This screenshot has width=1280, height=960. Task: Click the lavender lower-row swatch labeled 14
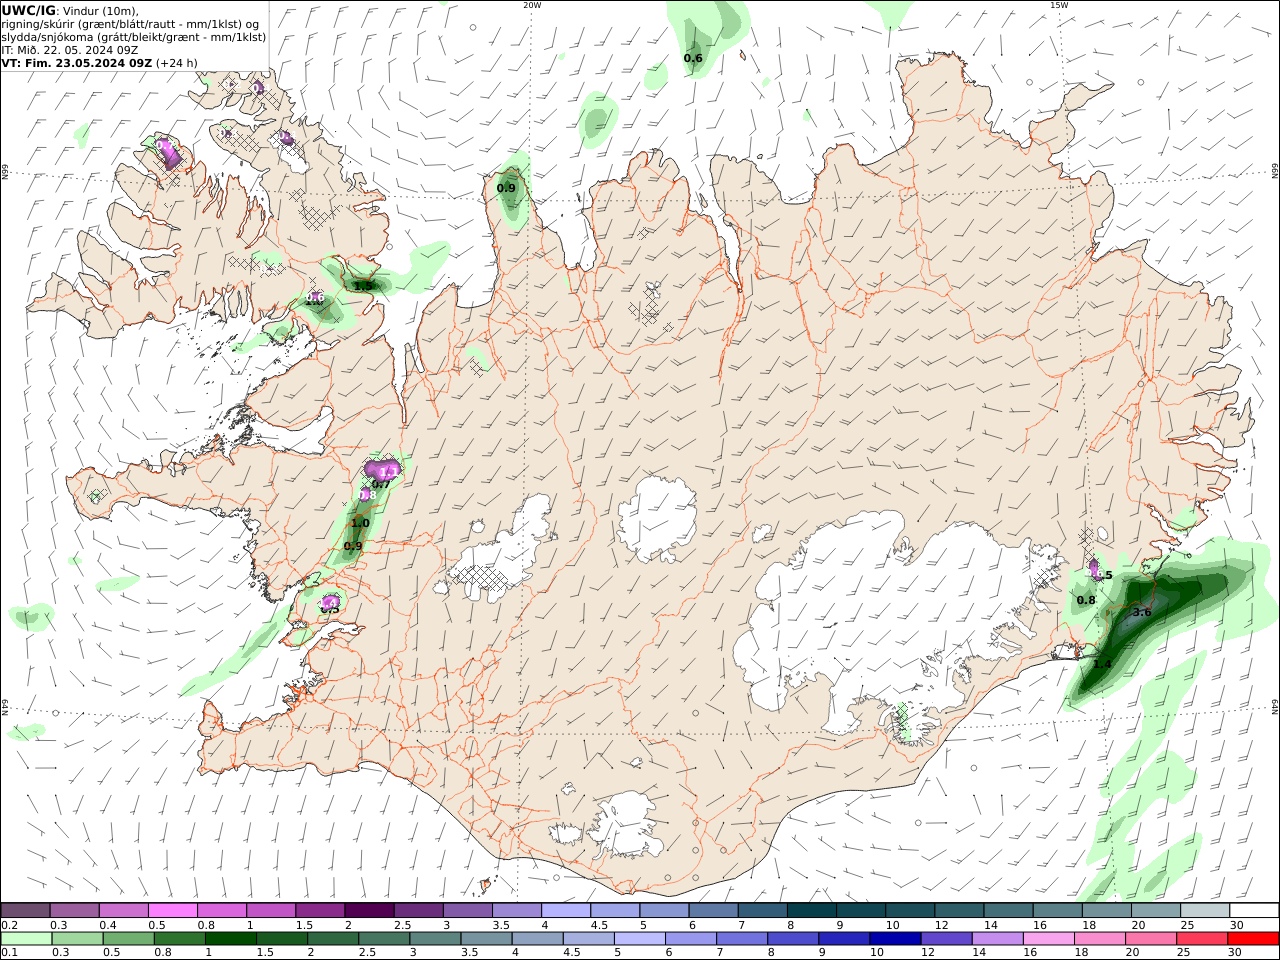coord(997,939)
